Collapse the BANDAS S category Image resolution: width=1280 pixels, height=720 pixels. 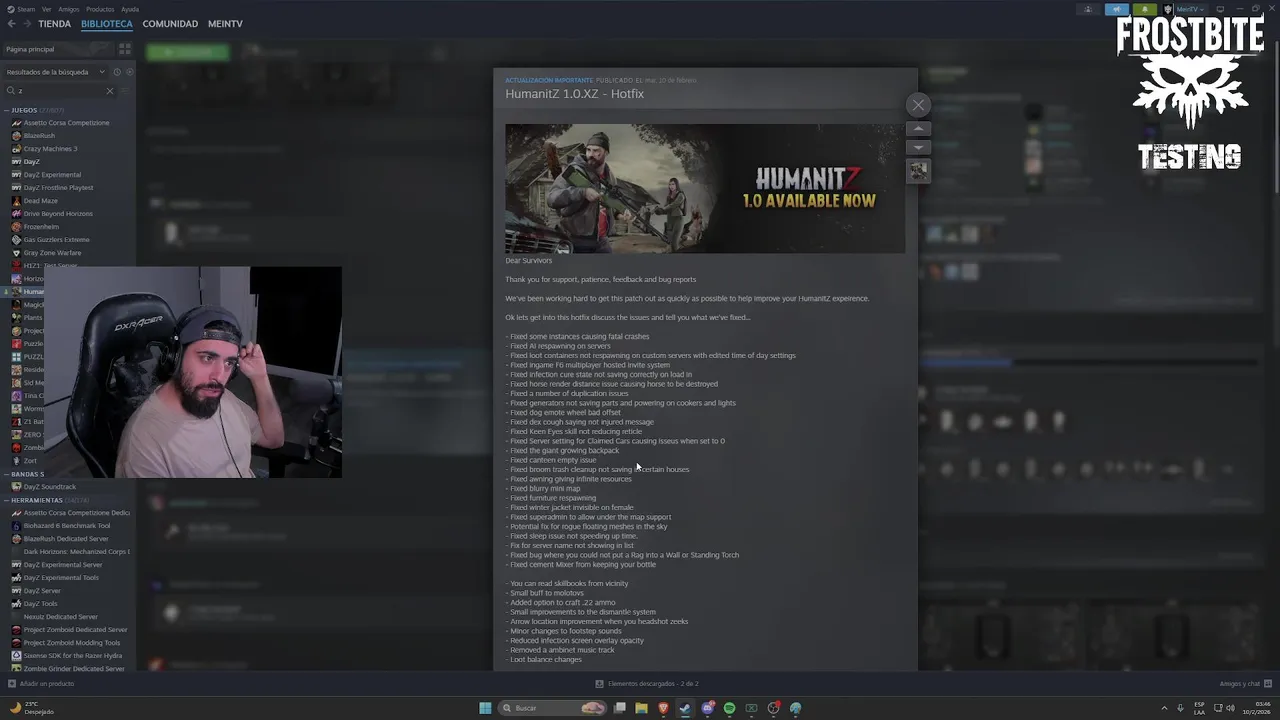click(x=8, y=474)
